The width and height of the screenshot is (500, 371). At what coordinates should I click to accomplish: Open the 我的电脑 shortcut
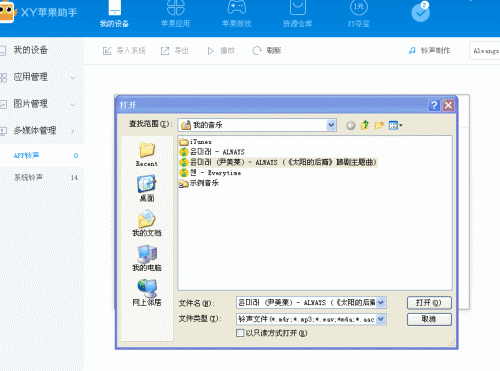tap(147, 258)
